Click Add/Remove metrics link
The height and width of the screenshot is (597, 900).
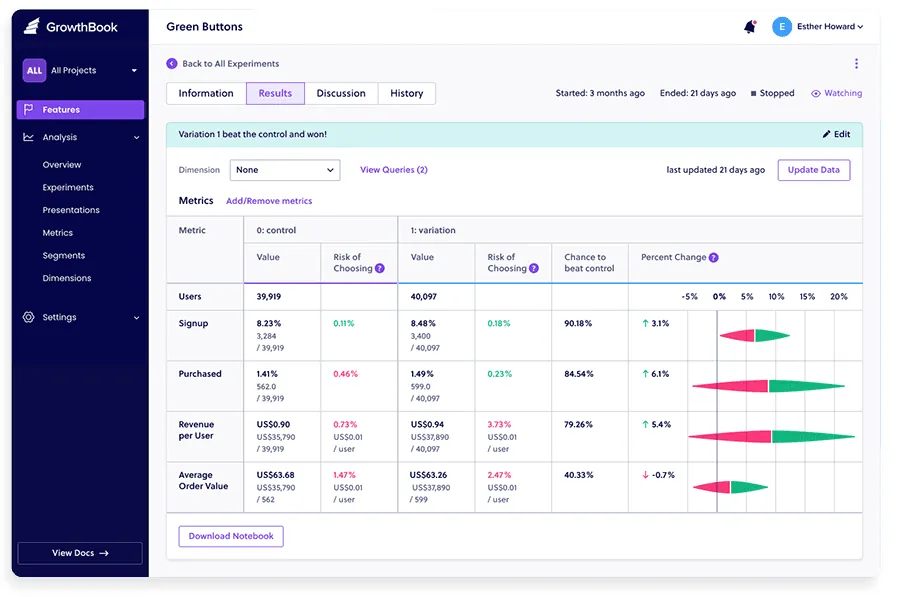[x=269, y=201]
